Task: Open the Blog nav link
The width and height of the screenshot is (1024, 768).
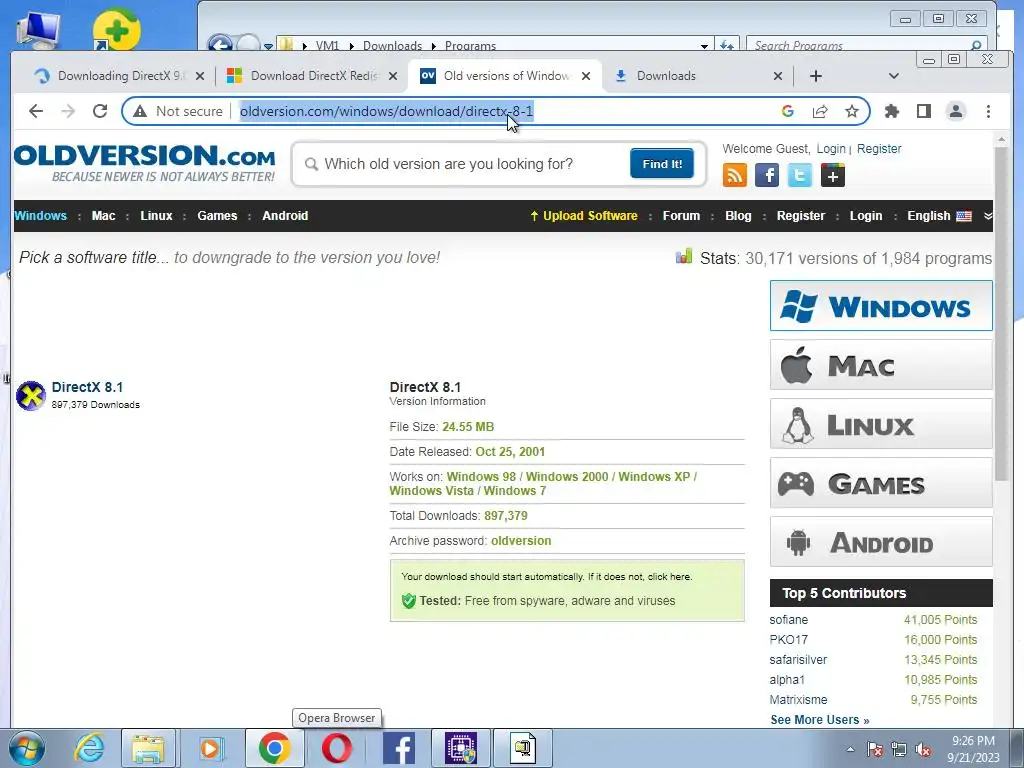Action: click(x=738, y=216)
